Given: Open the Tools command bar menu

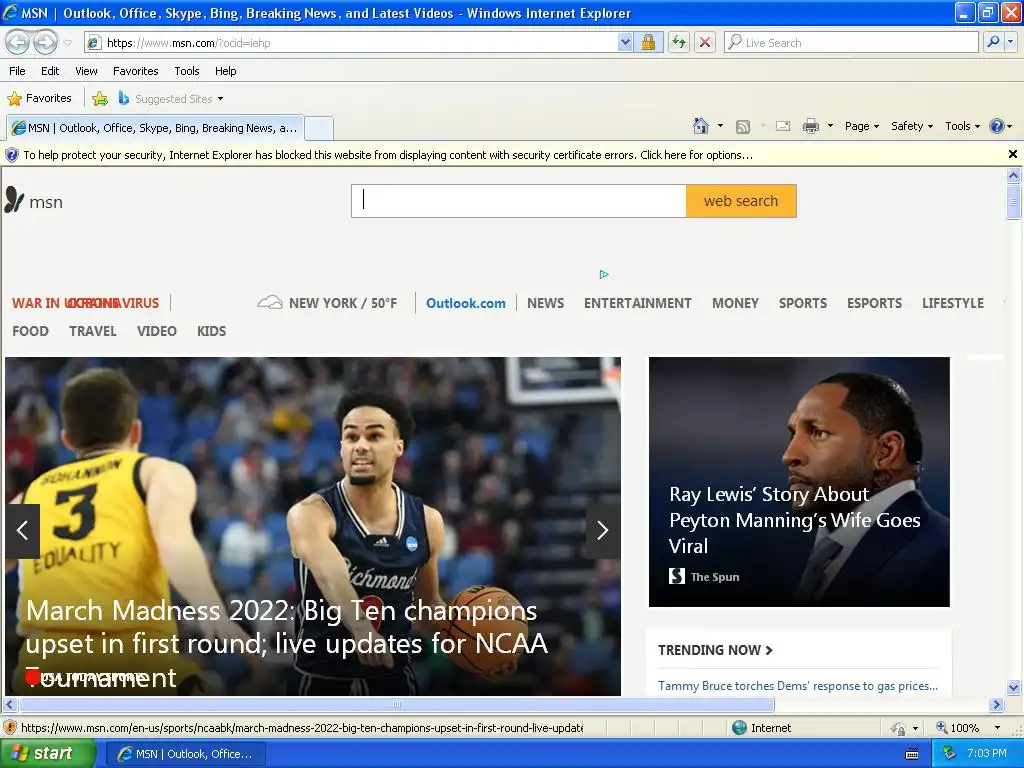Looking at the screenshot, I should (962, 126).
